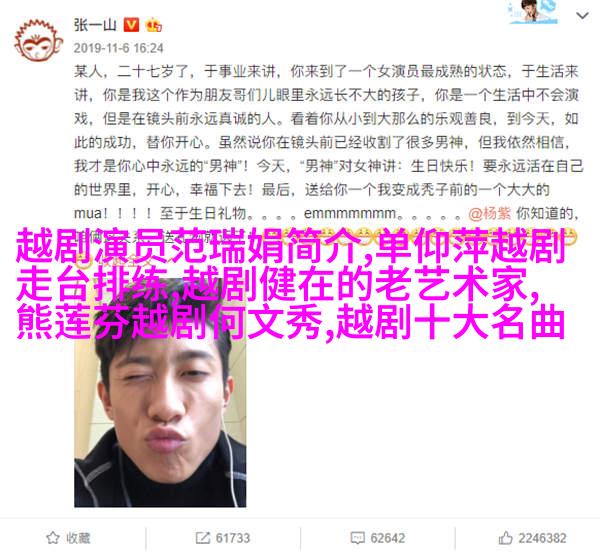Open the monkey avatar profile picture
This screenshot has width=600, height=558.
tap(39, 41)
